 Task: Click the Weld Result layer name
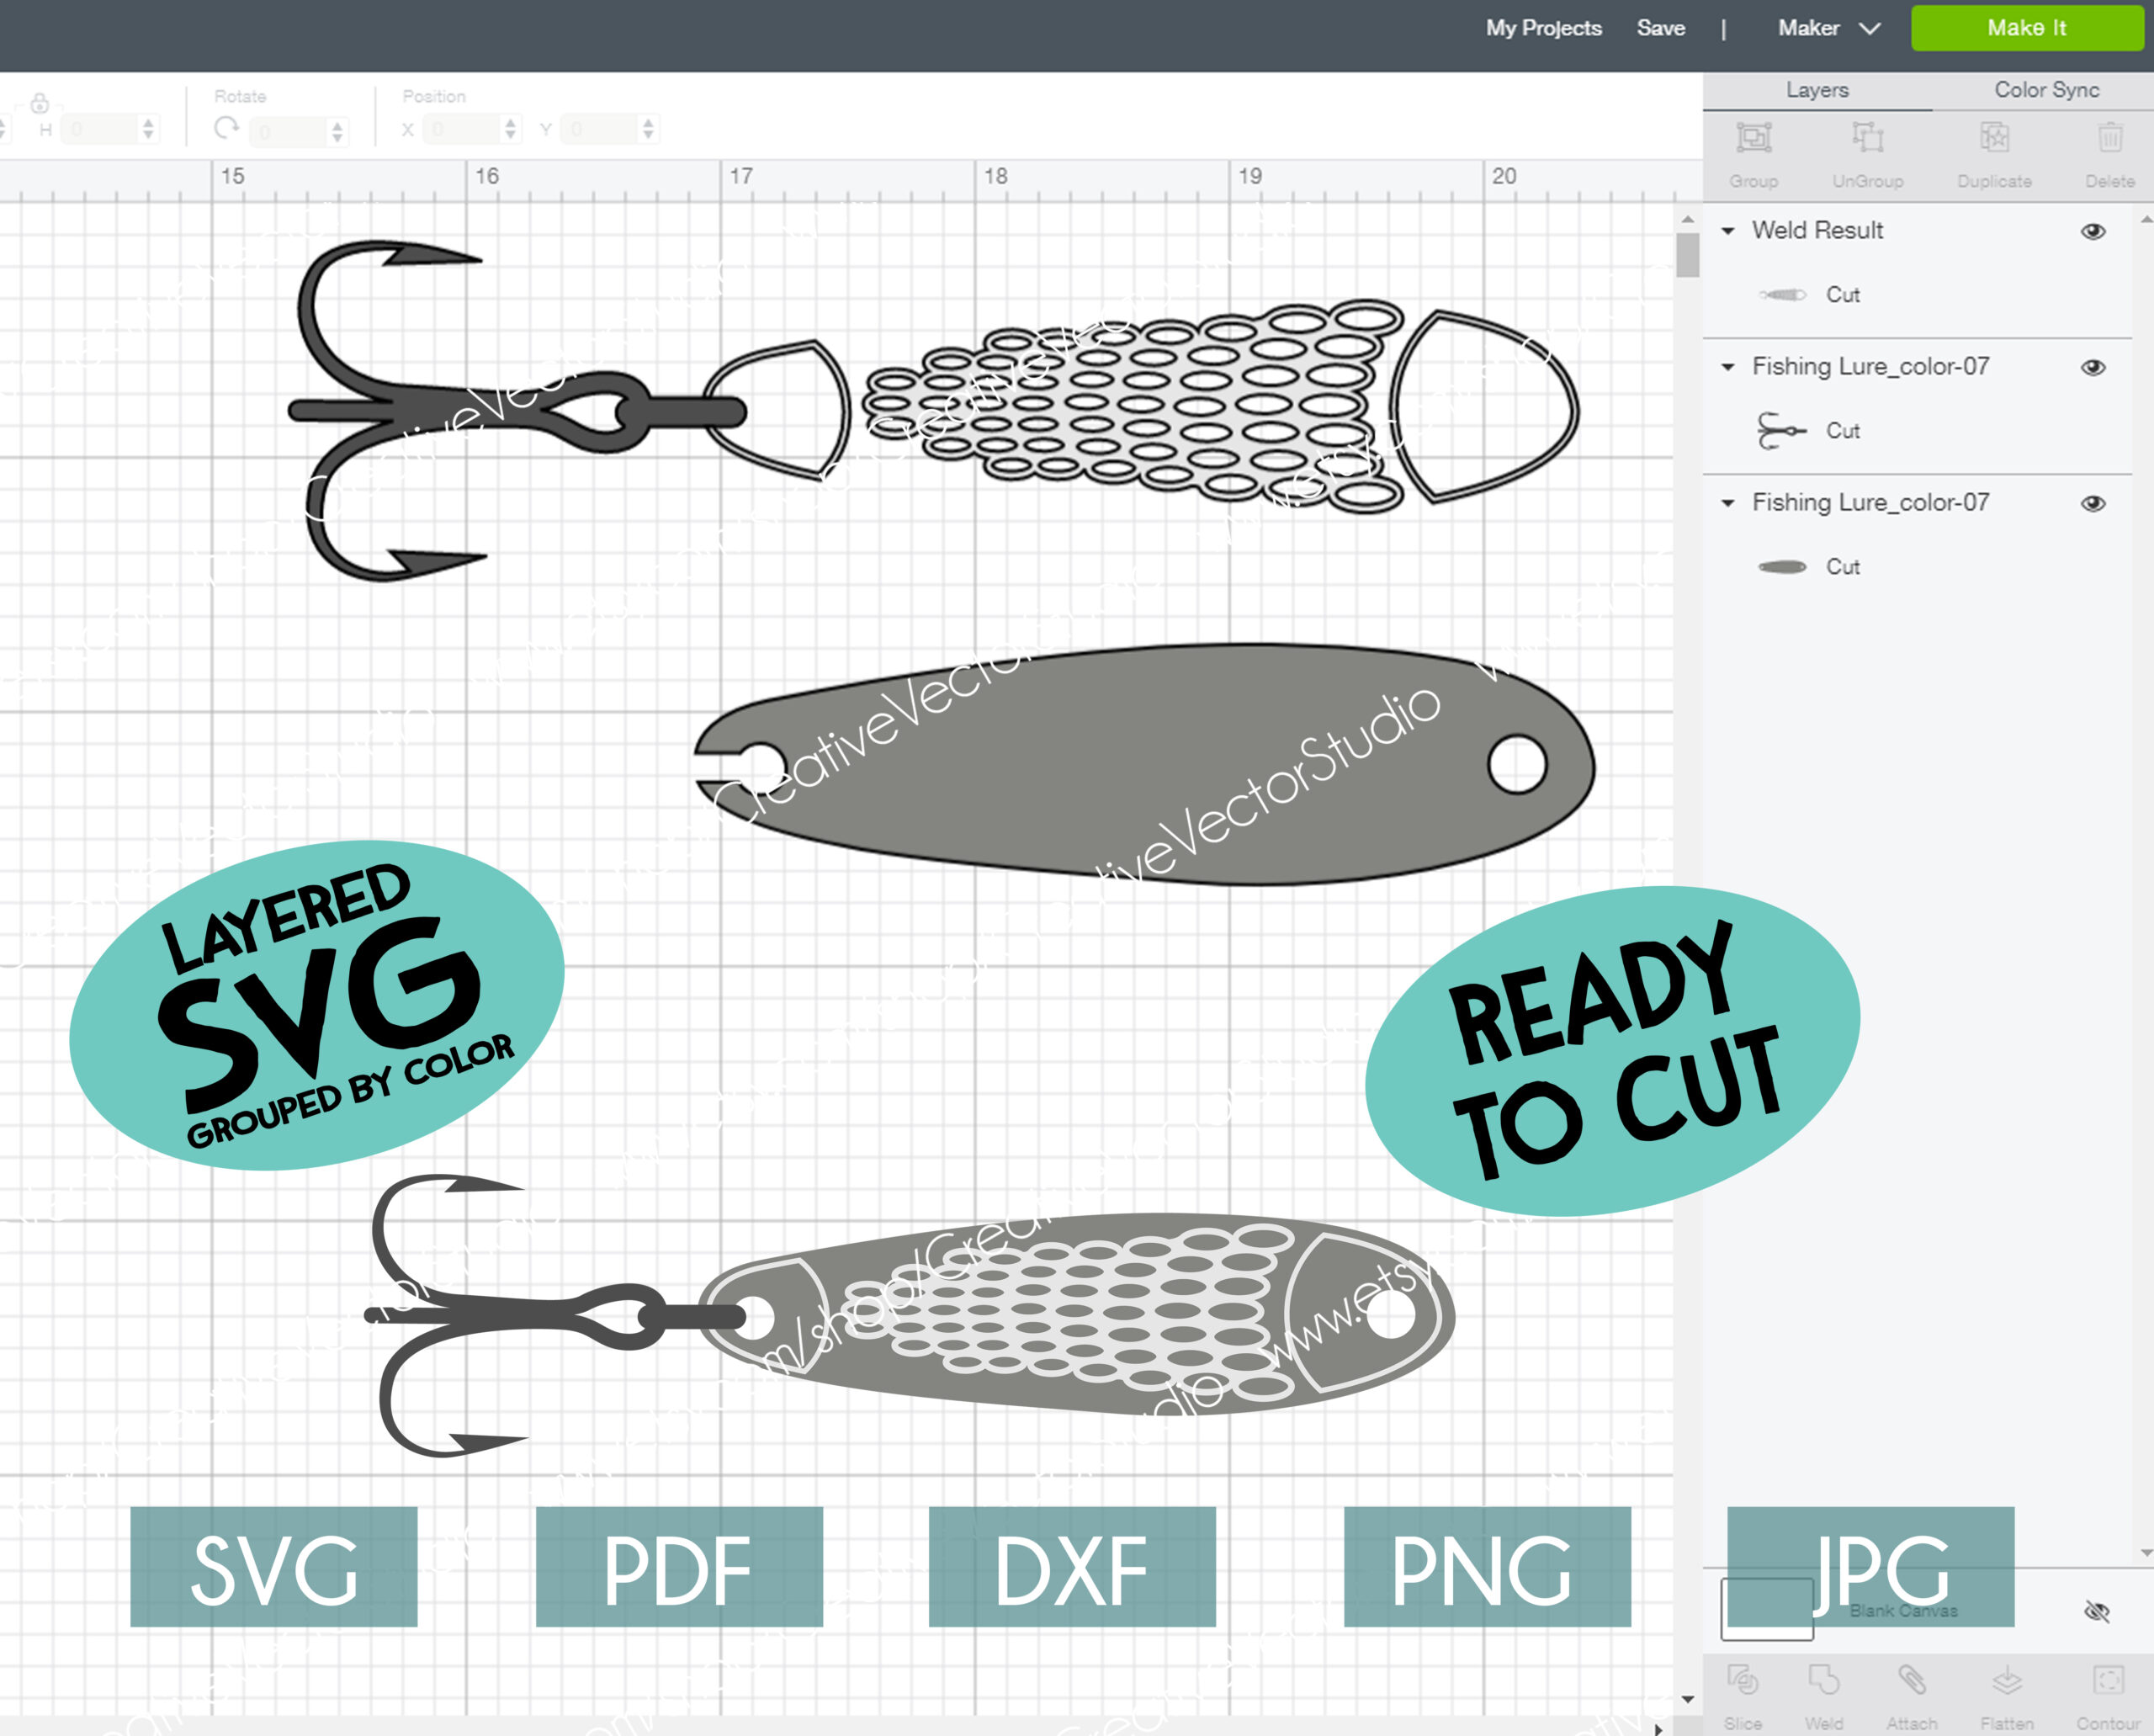(x=1817, y=231)
